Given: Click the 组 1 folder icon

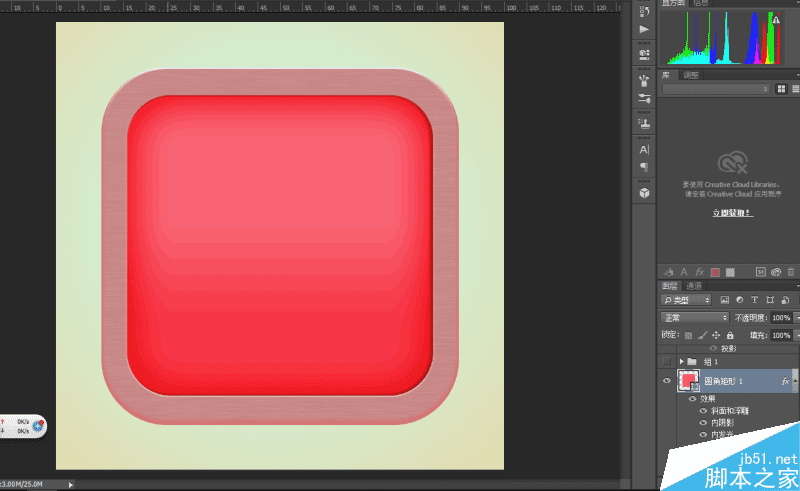Looking at the screenshot, I should click(692, 361).
